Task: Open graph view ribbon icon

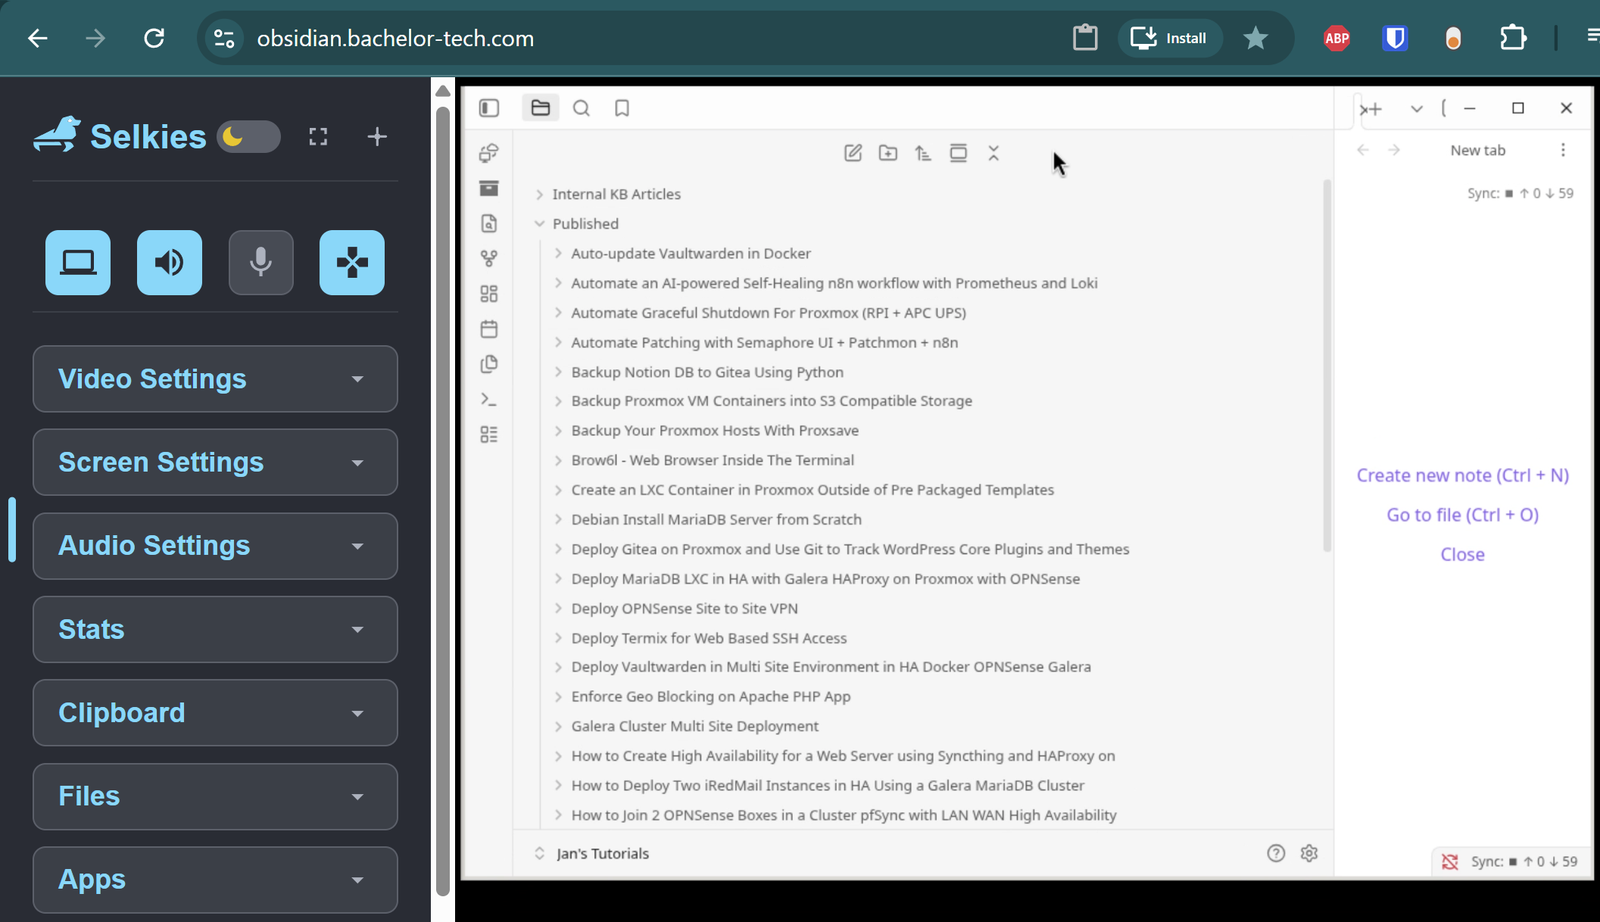Action: click(489, 258)
